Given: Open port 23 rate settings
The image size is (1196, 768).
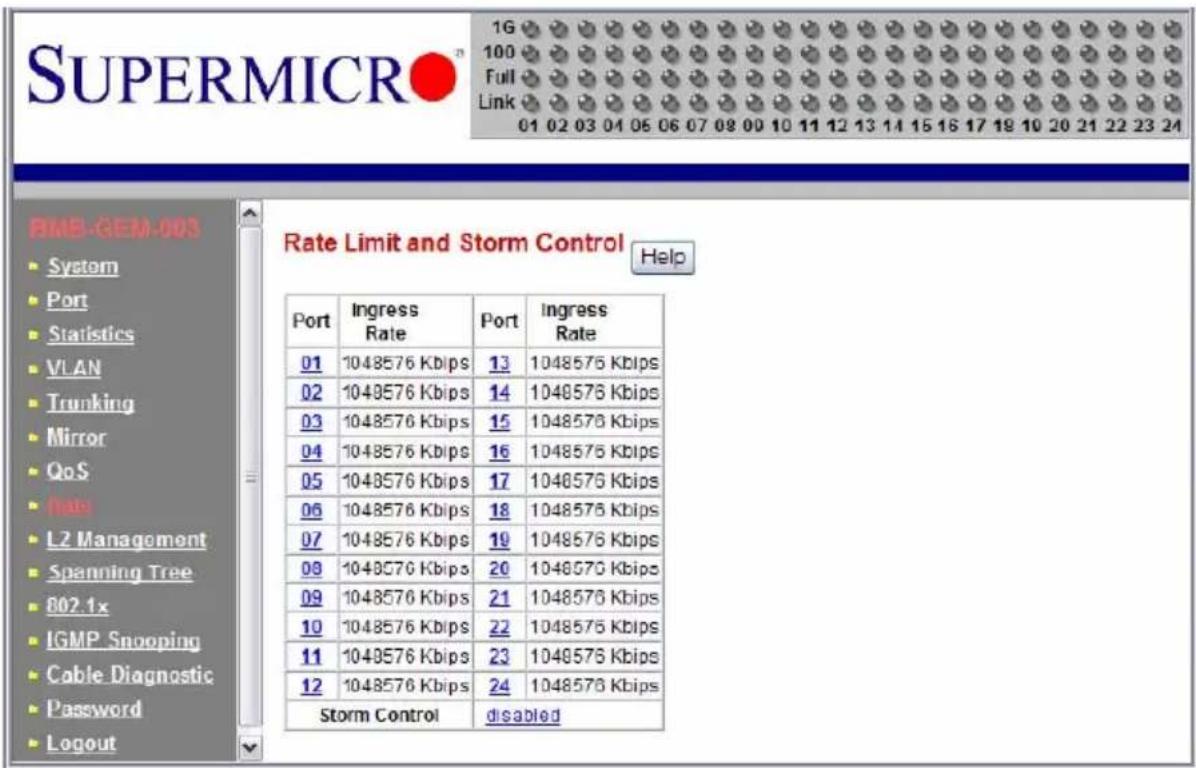Looking at the screenshot, I should 499,657.
